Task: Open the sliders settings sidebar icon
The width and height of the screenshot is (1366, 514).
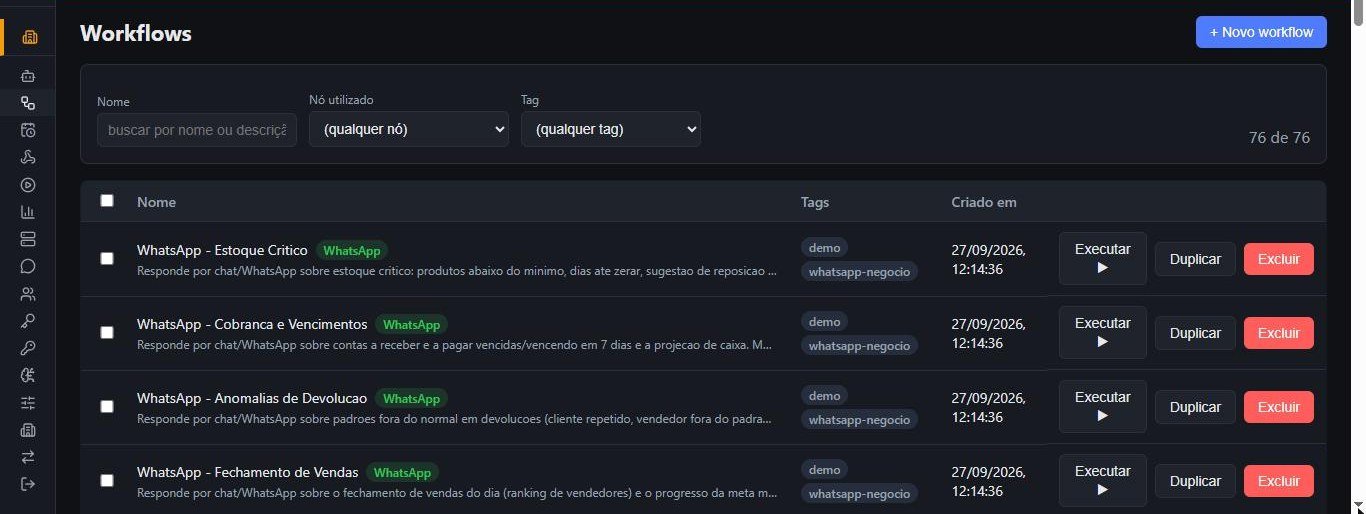Action: pos(28,402)
